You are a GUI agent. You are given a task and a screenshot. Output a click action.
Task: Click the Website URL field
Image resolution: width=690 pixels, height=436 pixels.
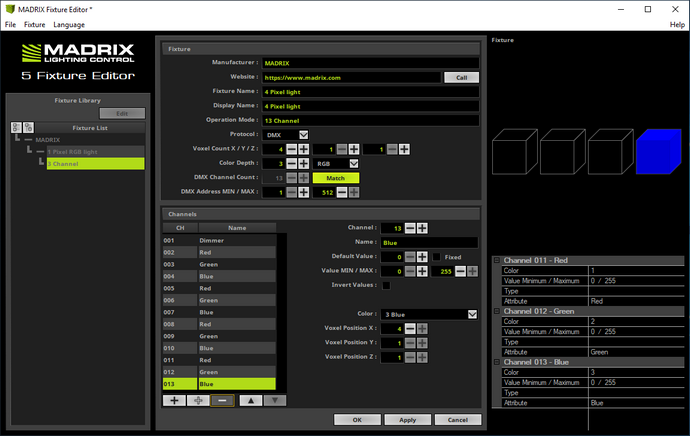point(352,77)
